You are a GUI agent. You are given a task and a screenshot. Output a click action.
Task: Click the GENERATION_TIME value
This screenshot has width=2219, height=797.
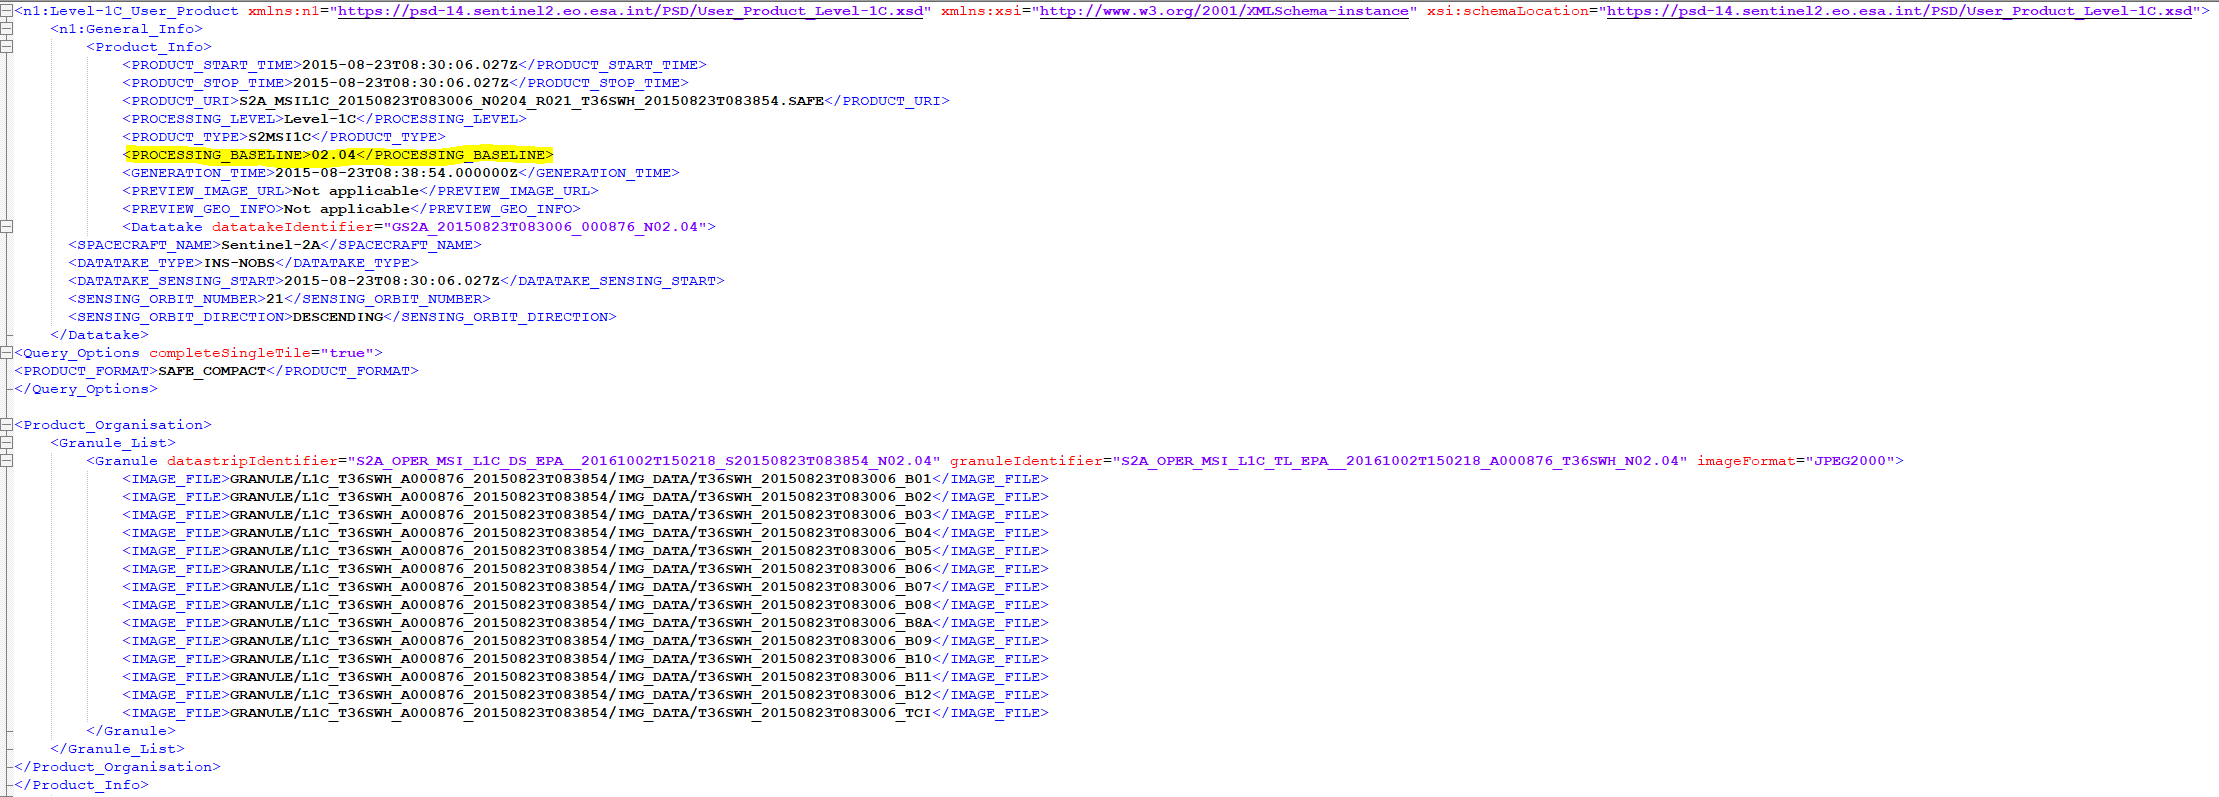coord(396,173)
